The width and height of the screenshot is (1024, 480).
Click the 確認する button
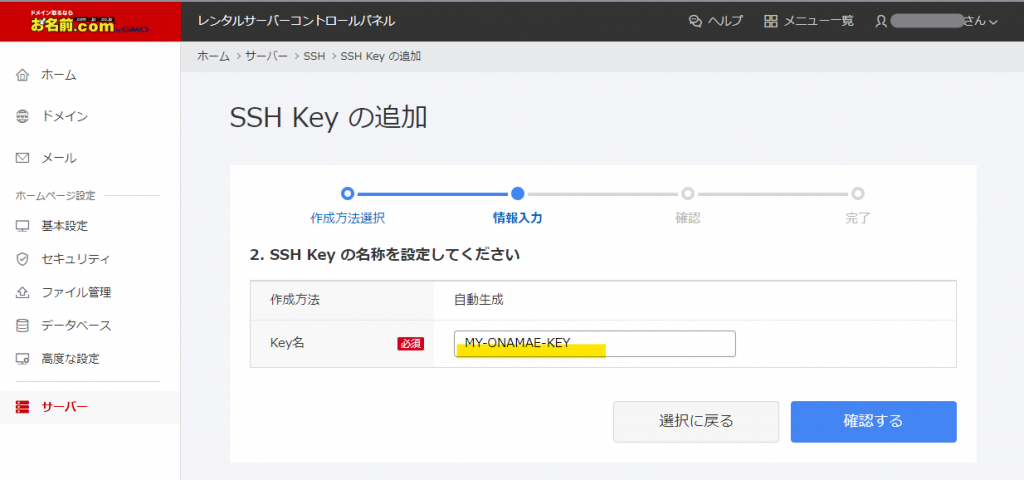pos(873,421)
